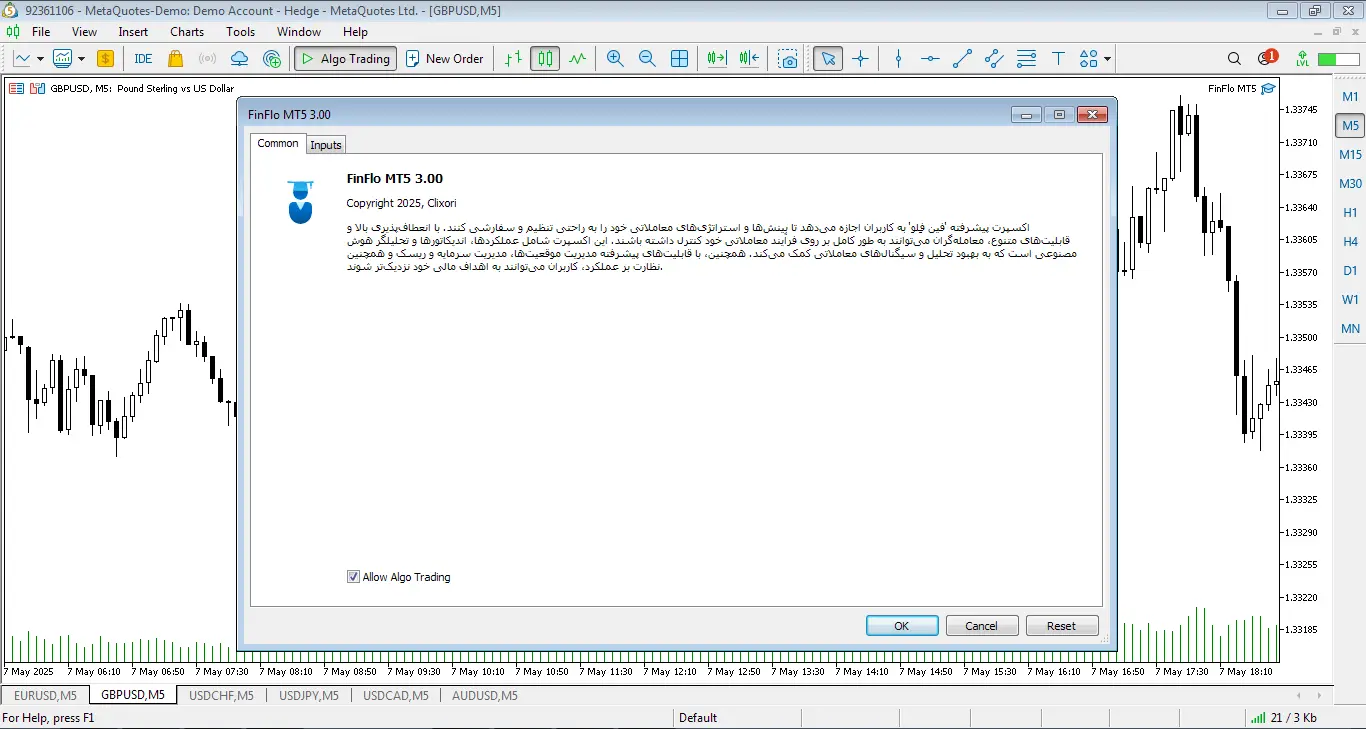The image size is (1366, 729).
Task: Toggle the Algo Trading toolbar button
Action: tap(345, 59)
